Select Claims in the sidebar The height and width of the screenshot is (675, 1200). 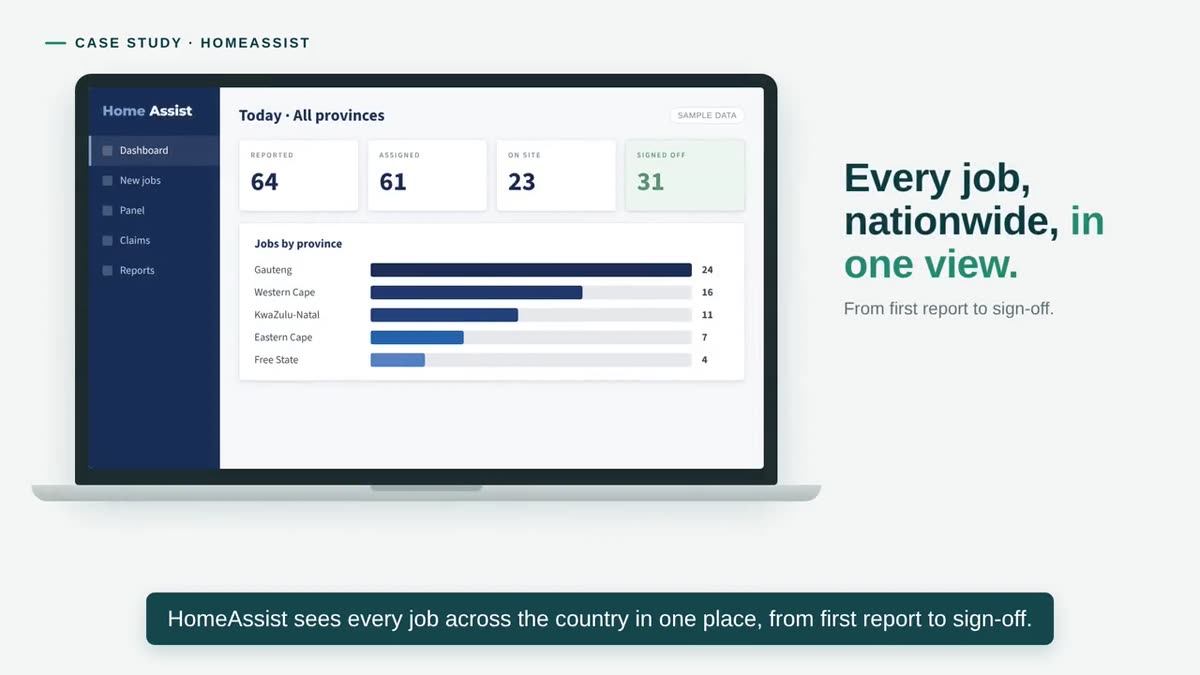[x=154, y=241]
